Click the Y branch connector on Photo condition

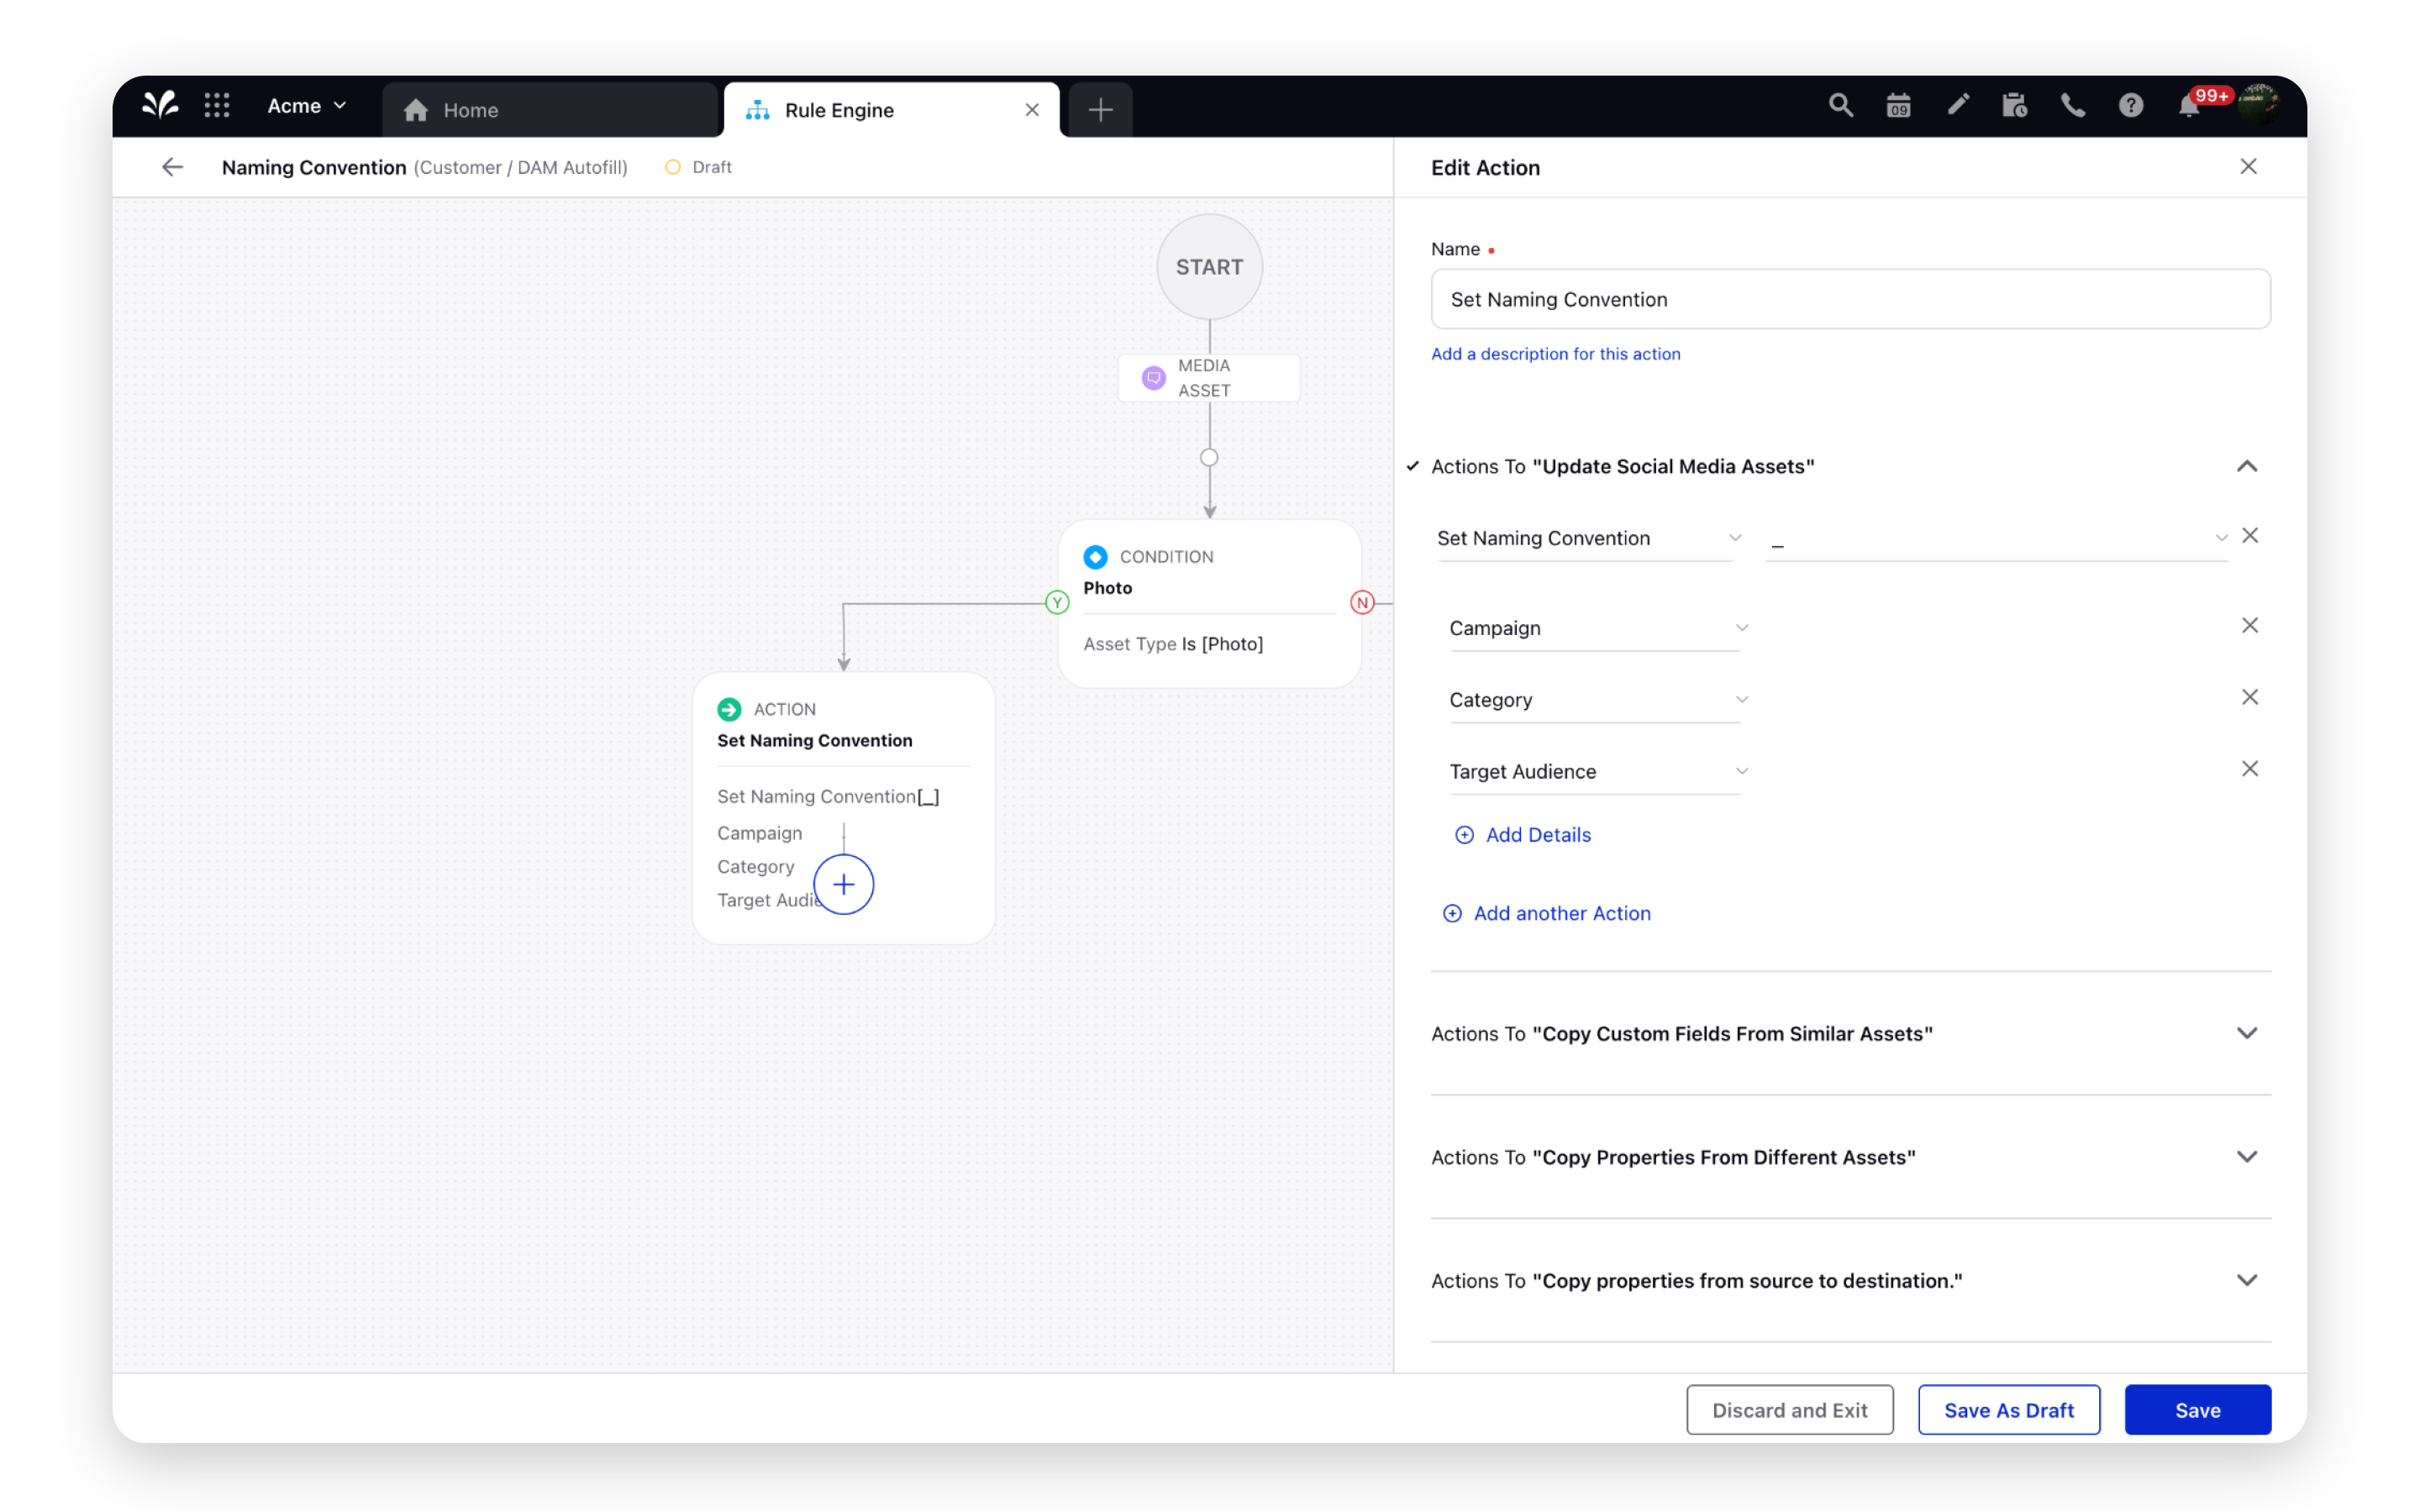(x=1057, y=603)
